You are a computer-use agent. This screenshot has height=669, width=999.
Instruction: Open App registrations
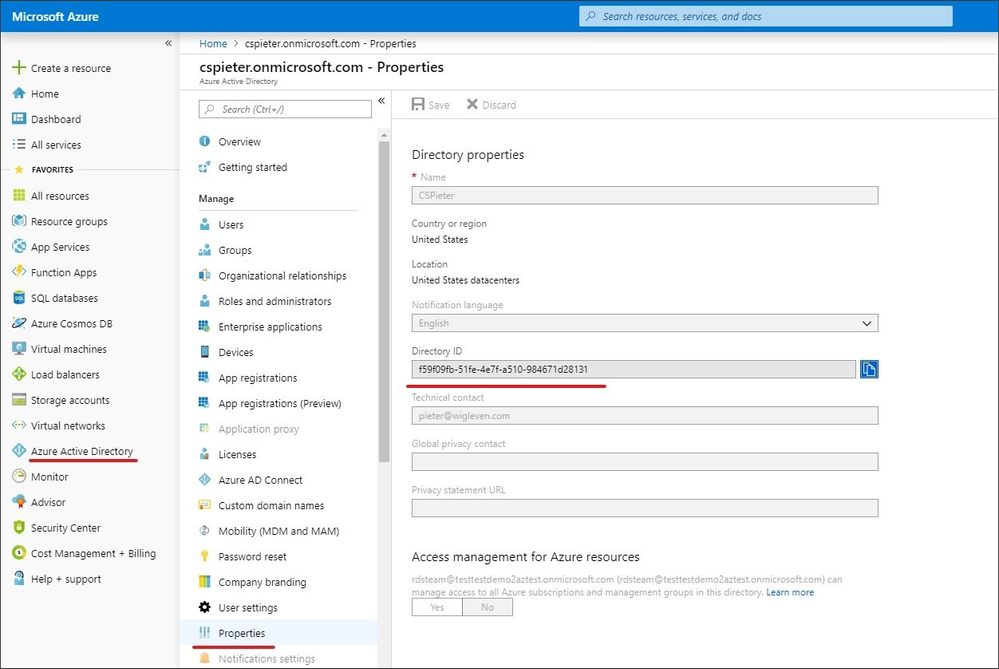[x=257, y=378]
